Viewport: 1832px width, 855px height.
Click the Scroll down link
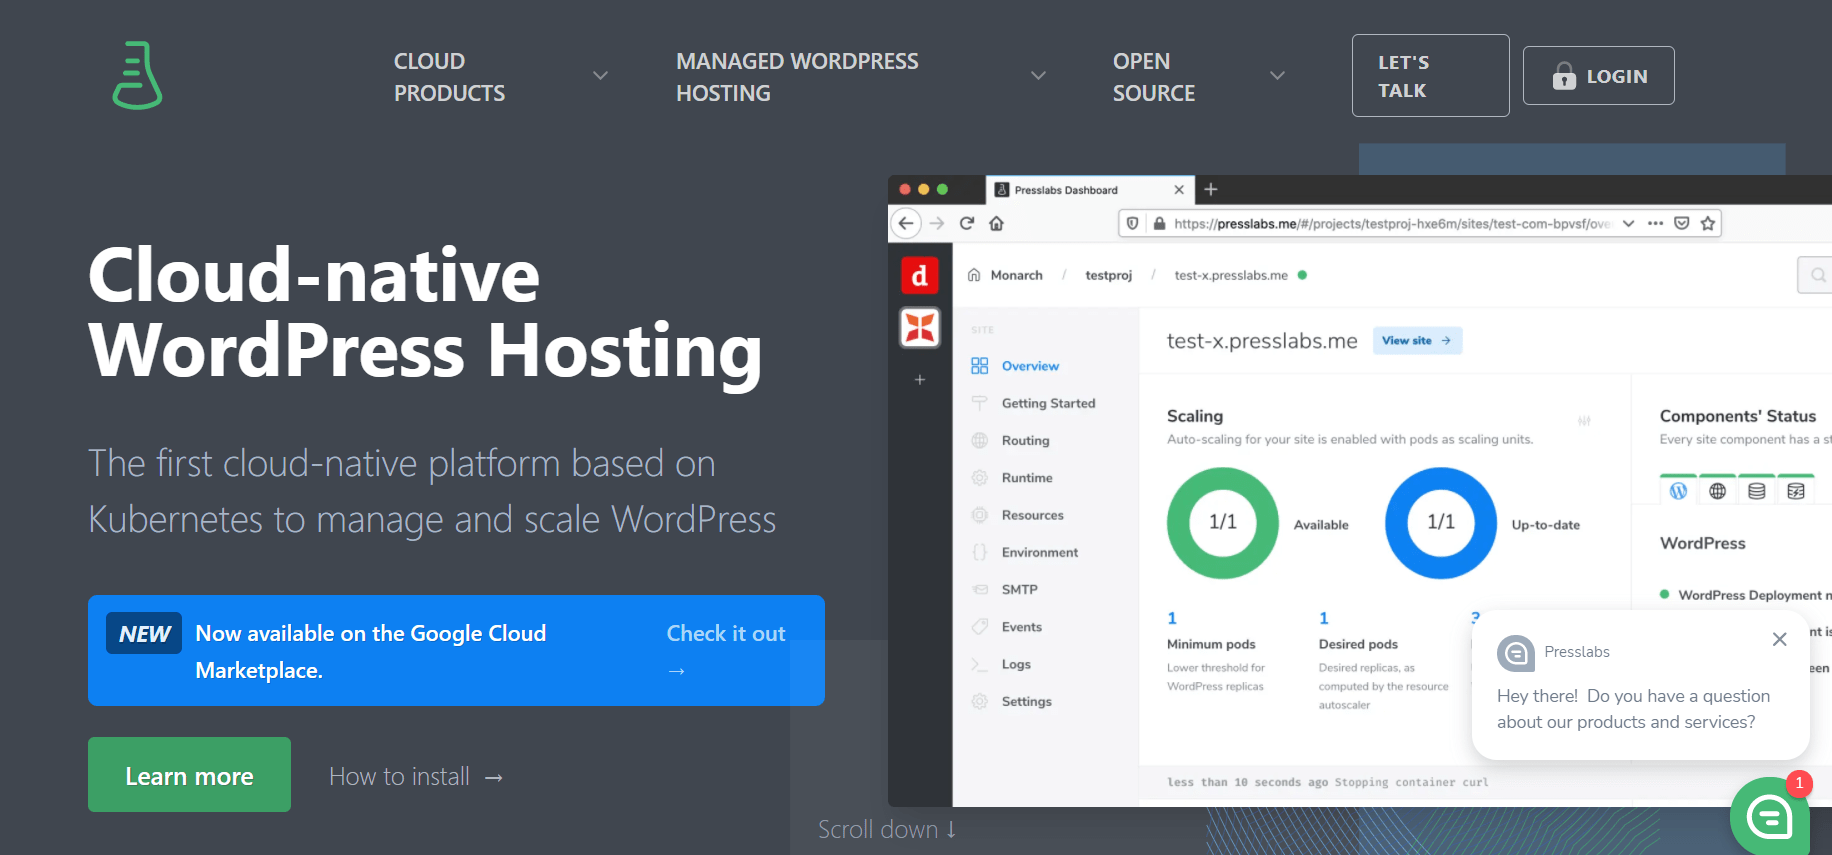point(887,829)
